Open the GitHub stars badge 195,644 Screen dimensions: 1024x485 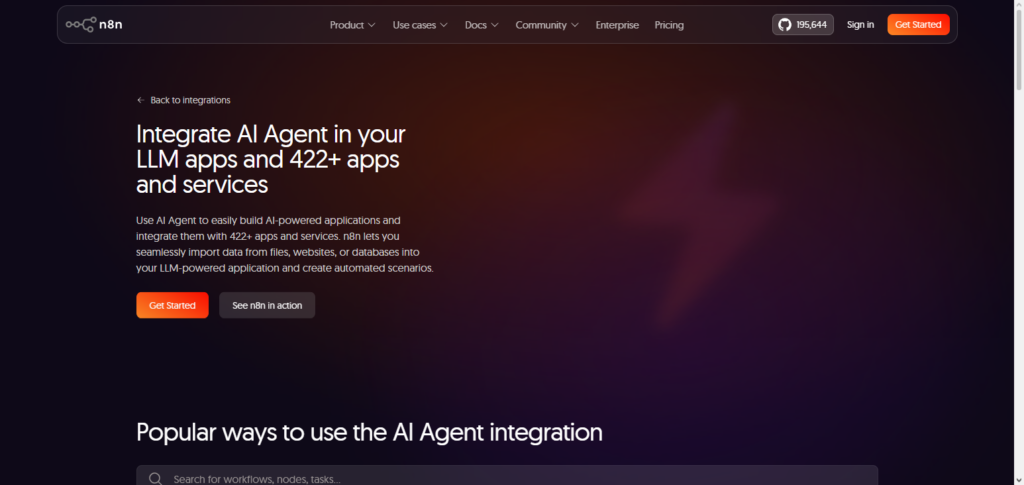803,25
